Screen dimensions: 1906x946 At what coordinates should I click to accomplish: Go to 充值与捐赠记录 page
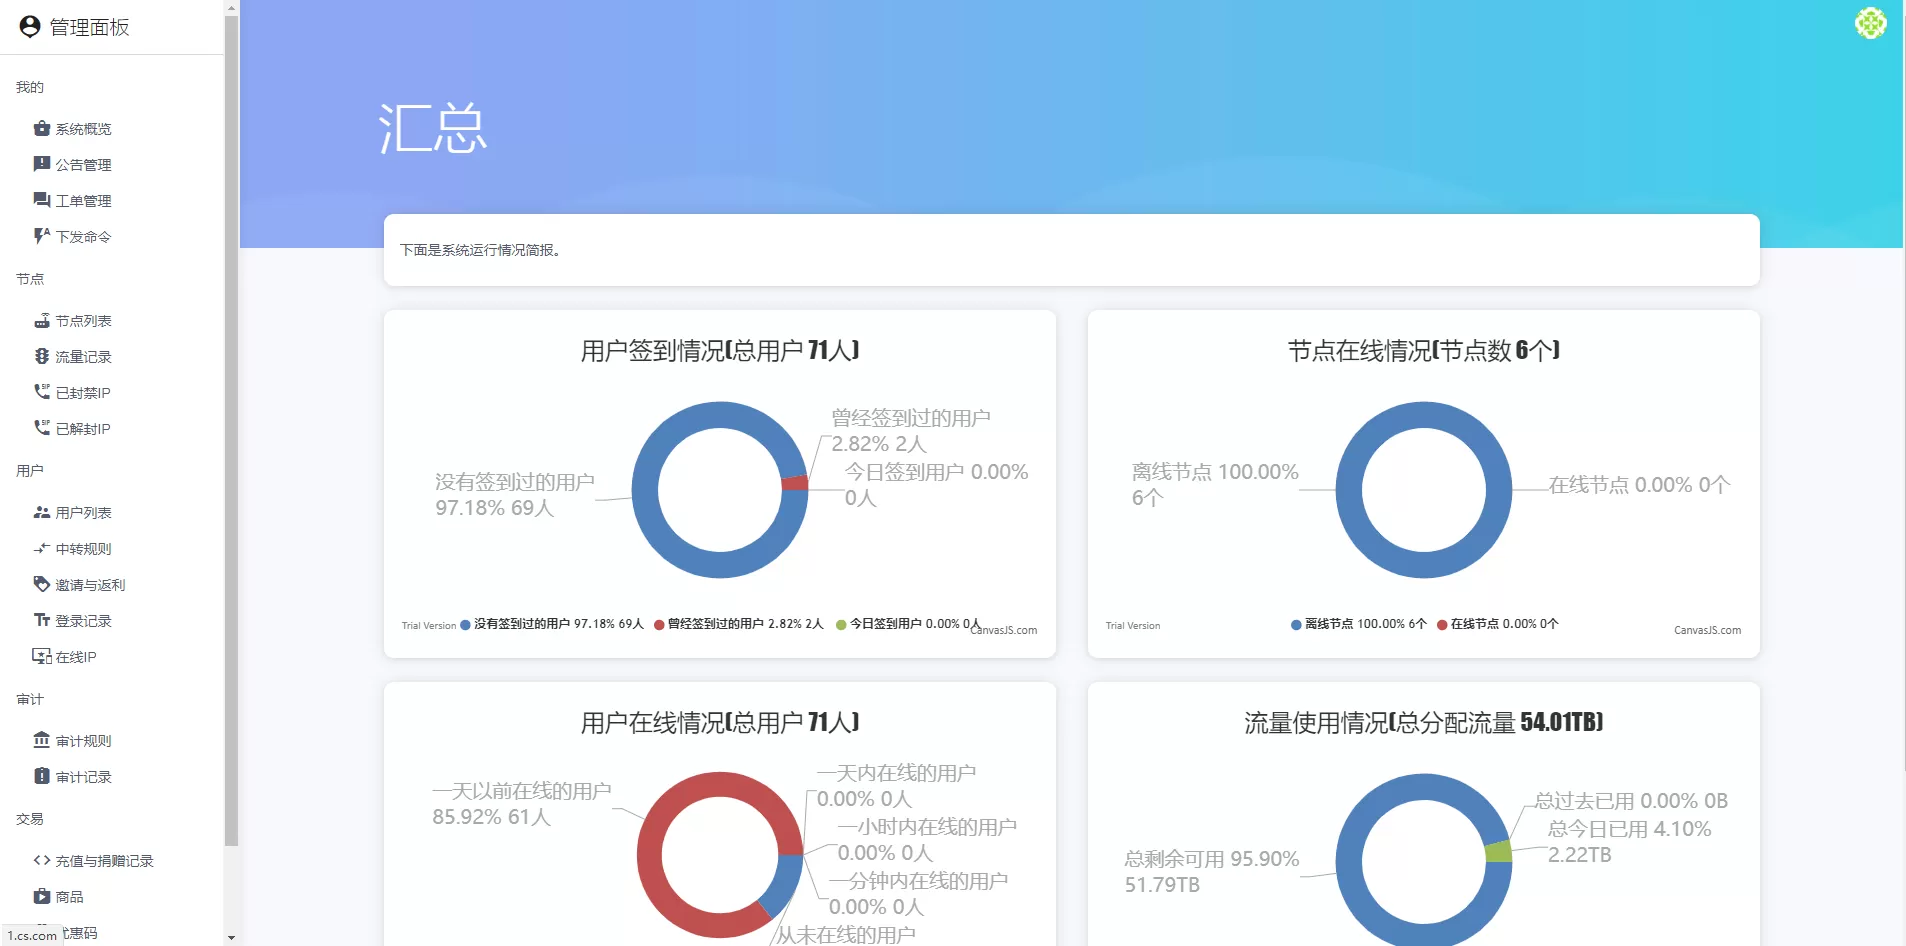(x=104, y=861)
